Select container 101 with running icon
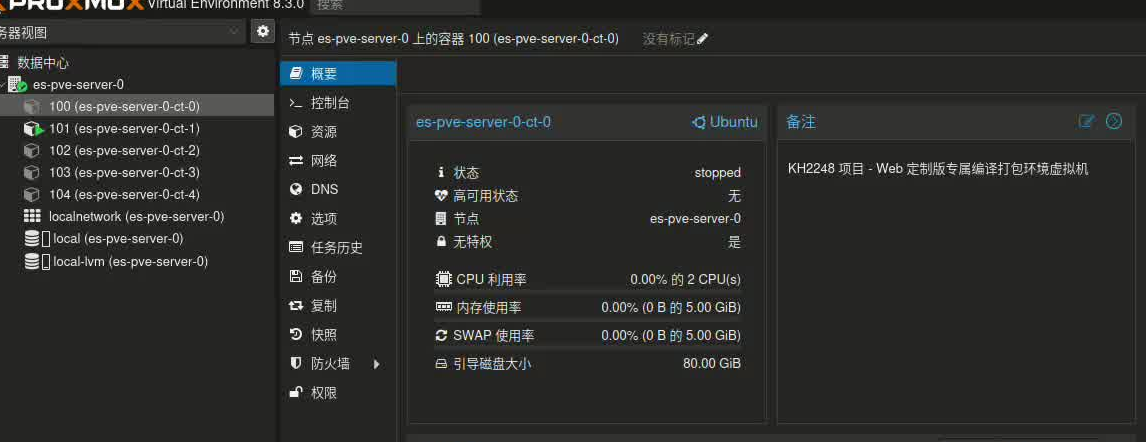Screen dimensions: 1146x442 (x=124, y=128)
